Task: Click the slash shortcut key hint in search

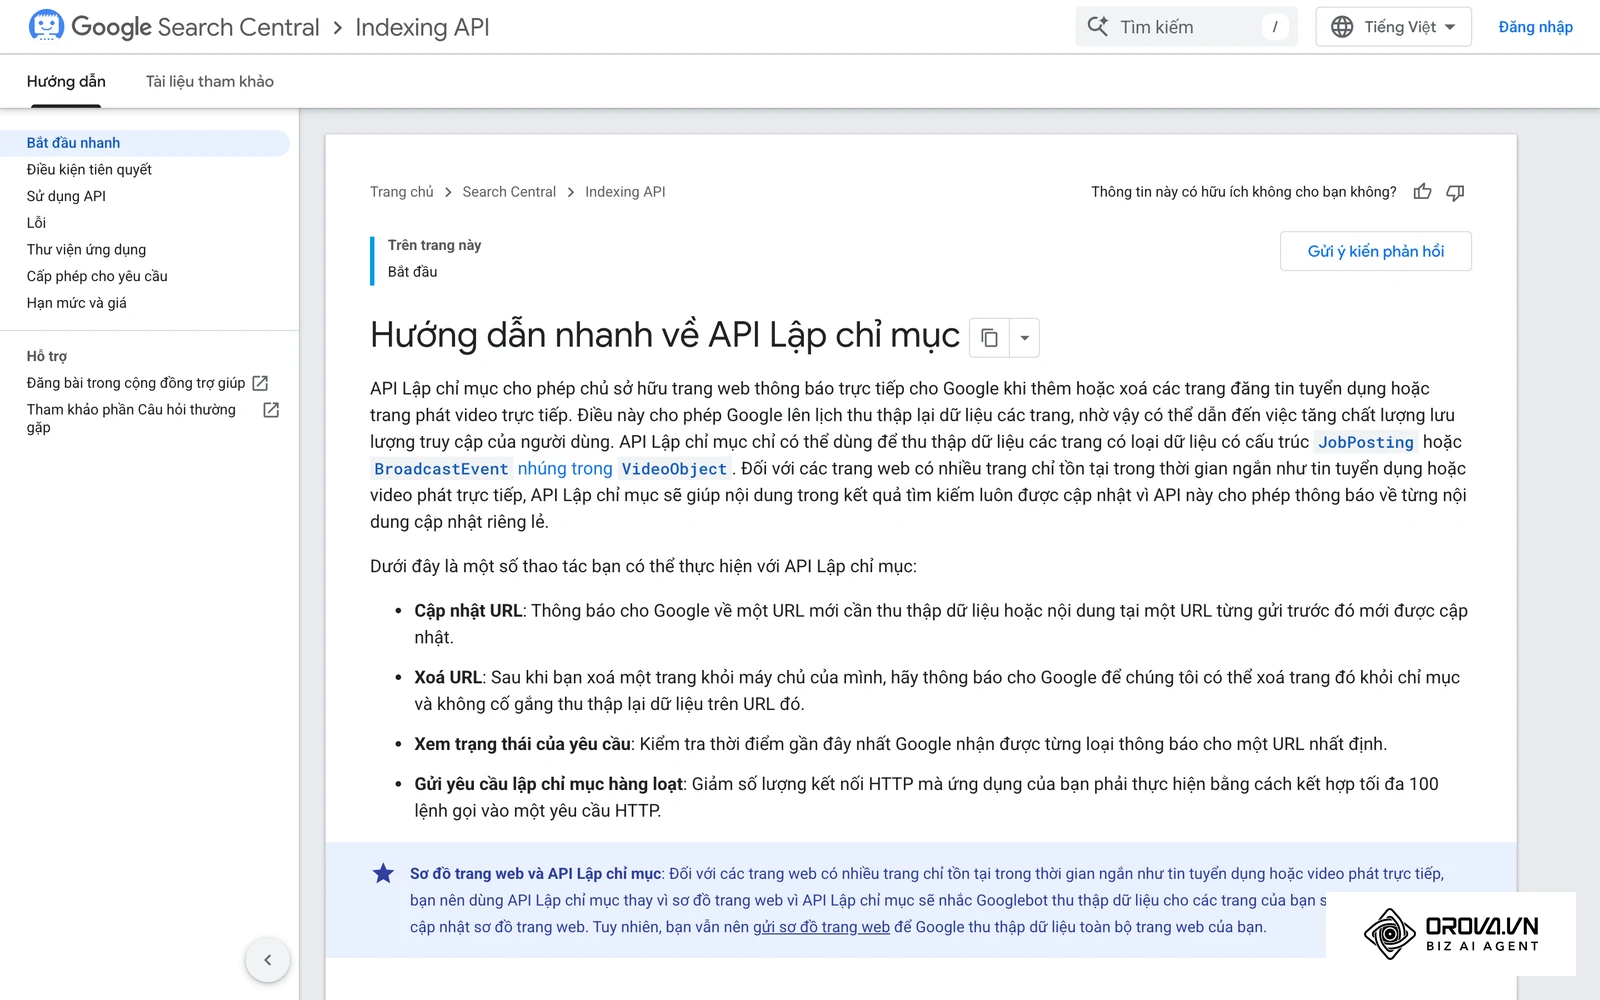Action: (1275, 27)
